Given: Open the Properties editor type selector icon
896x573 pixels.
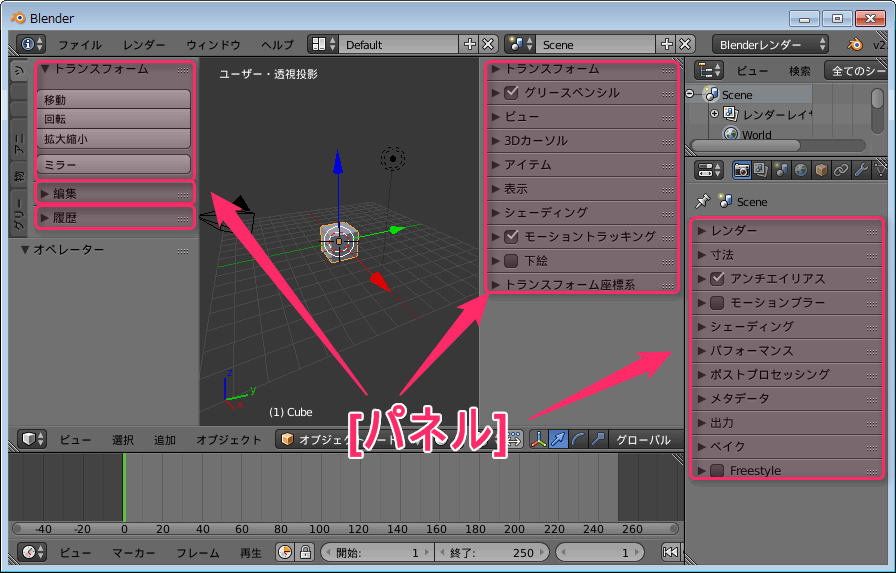Looking at the screenshot, I should click(x=709, y=170).
